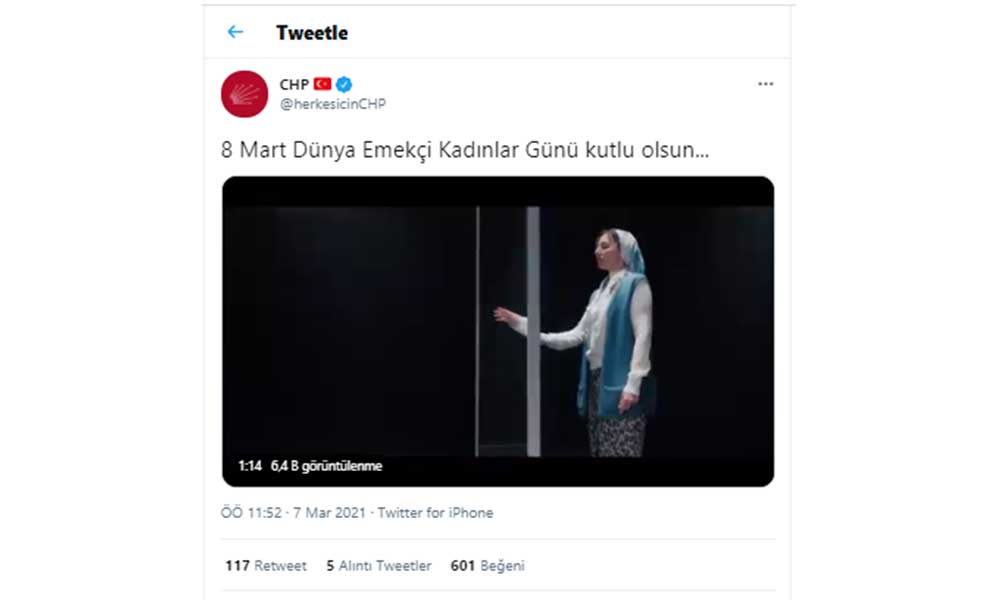Image resolution: width=1000 pixels, height=600 pixels.
Task: Show the 601 Beğeni likes list
Action: (x=488, y=566)
